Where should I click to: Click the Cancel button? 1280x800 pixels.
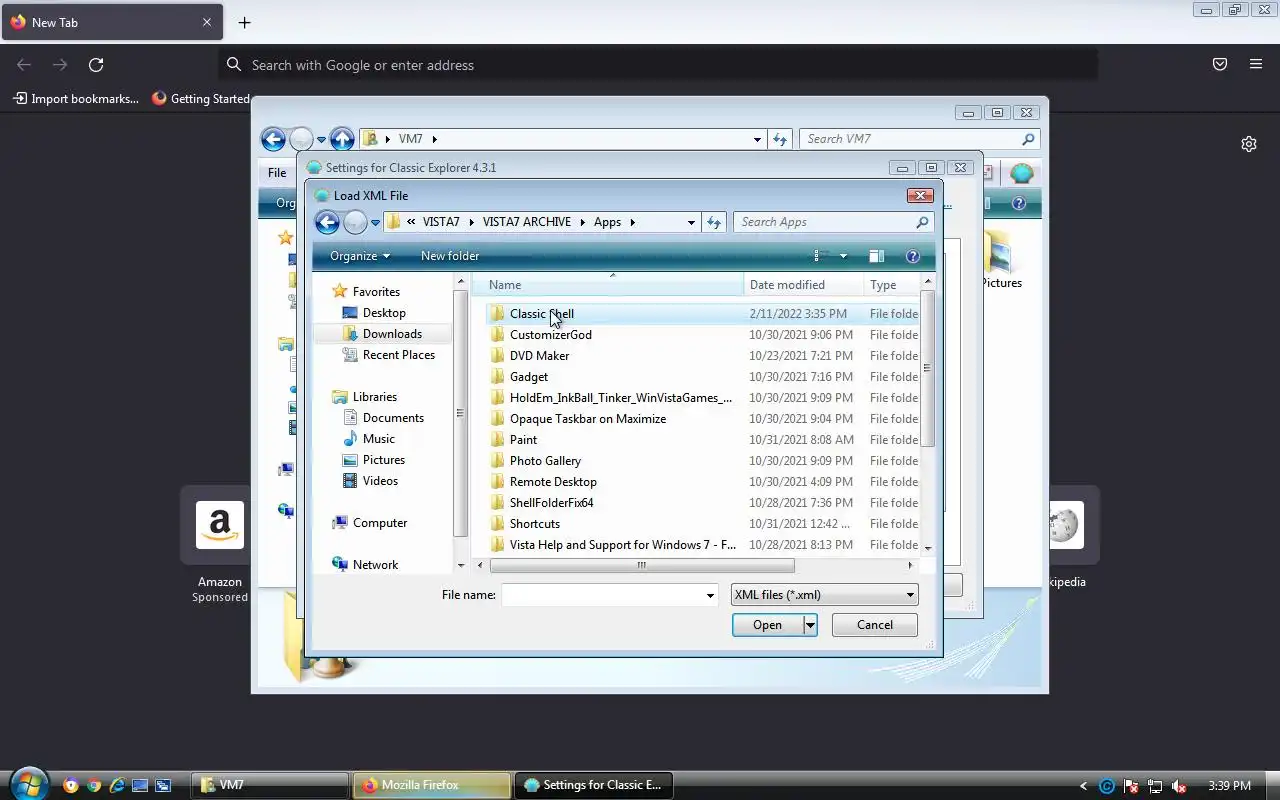click(875, 625)
